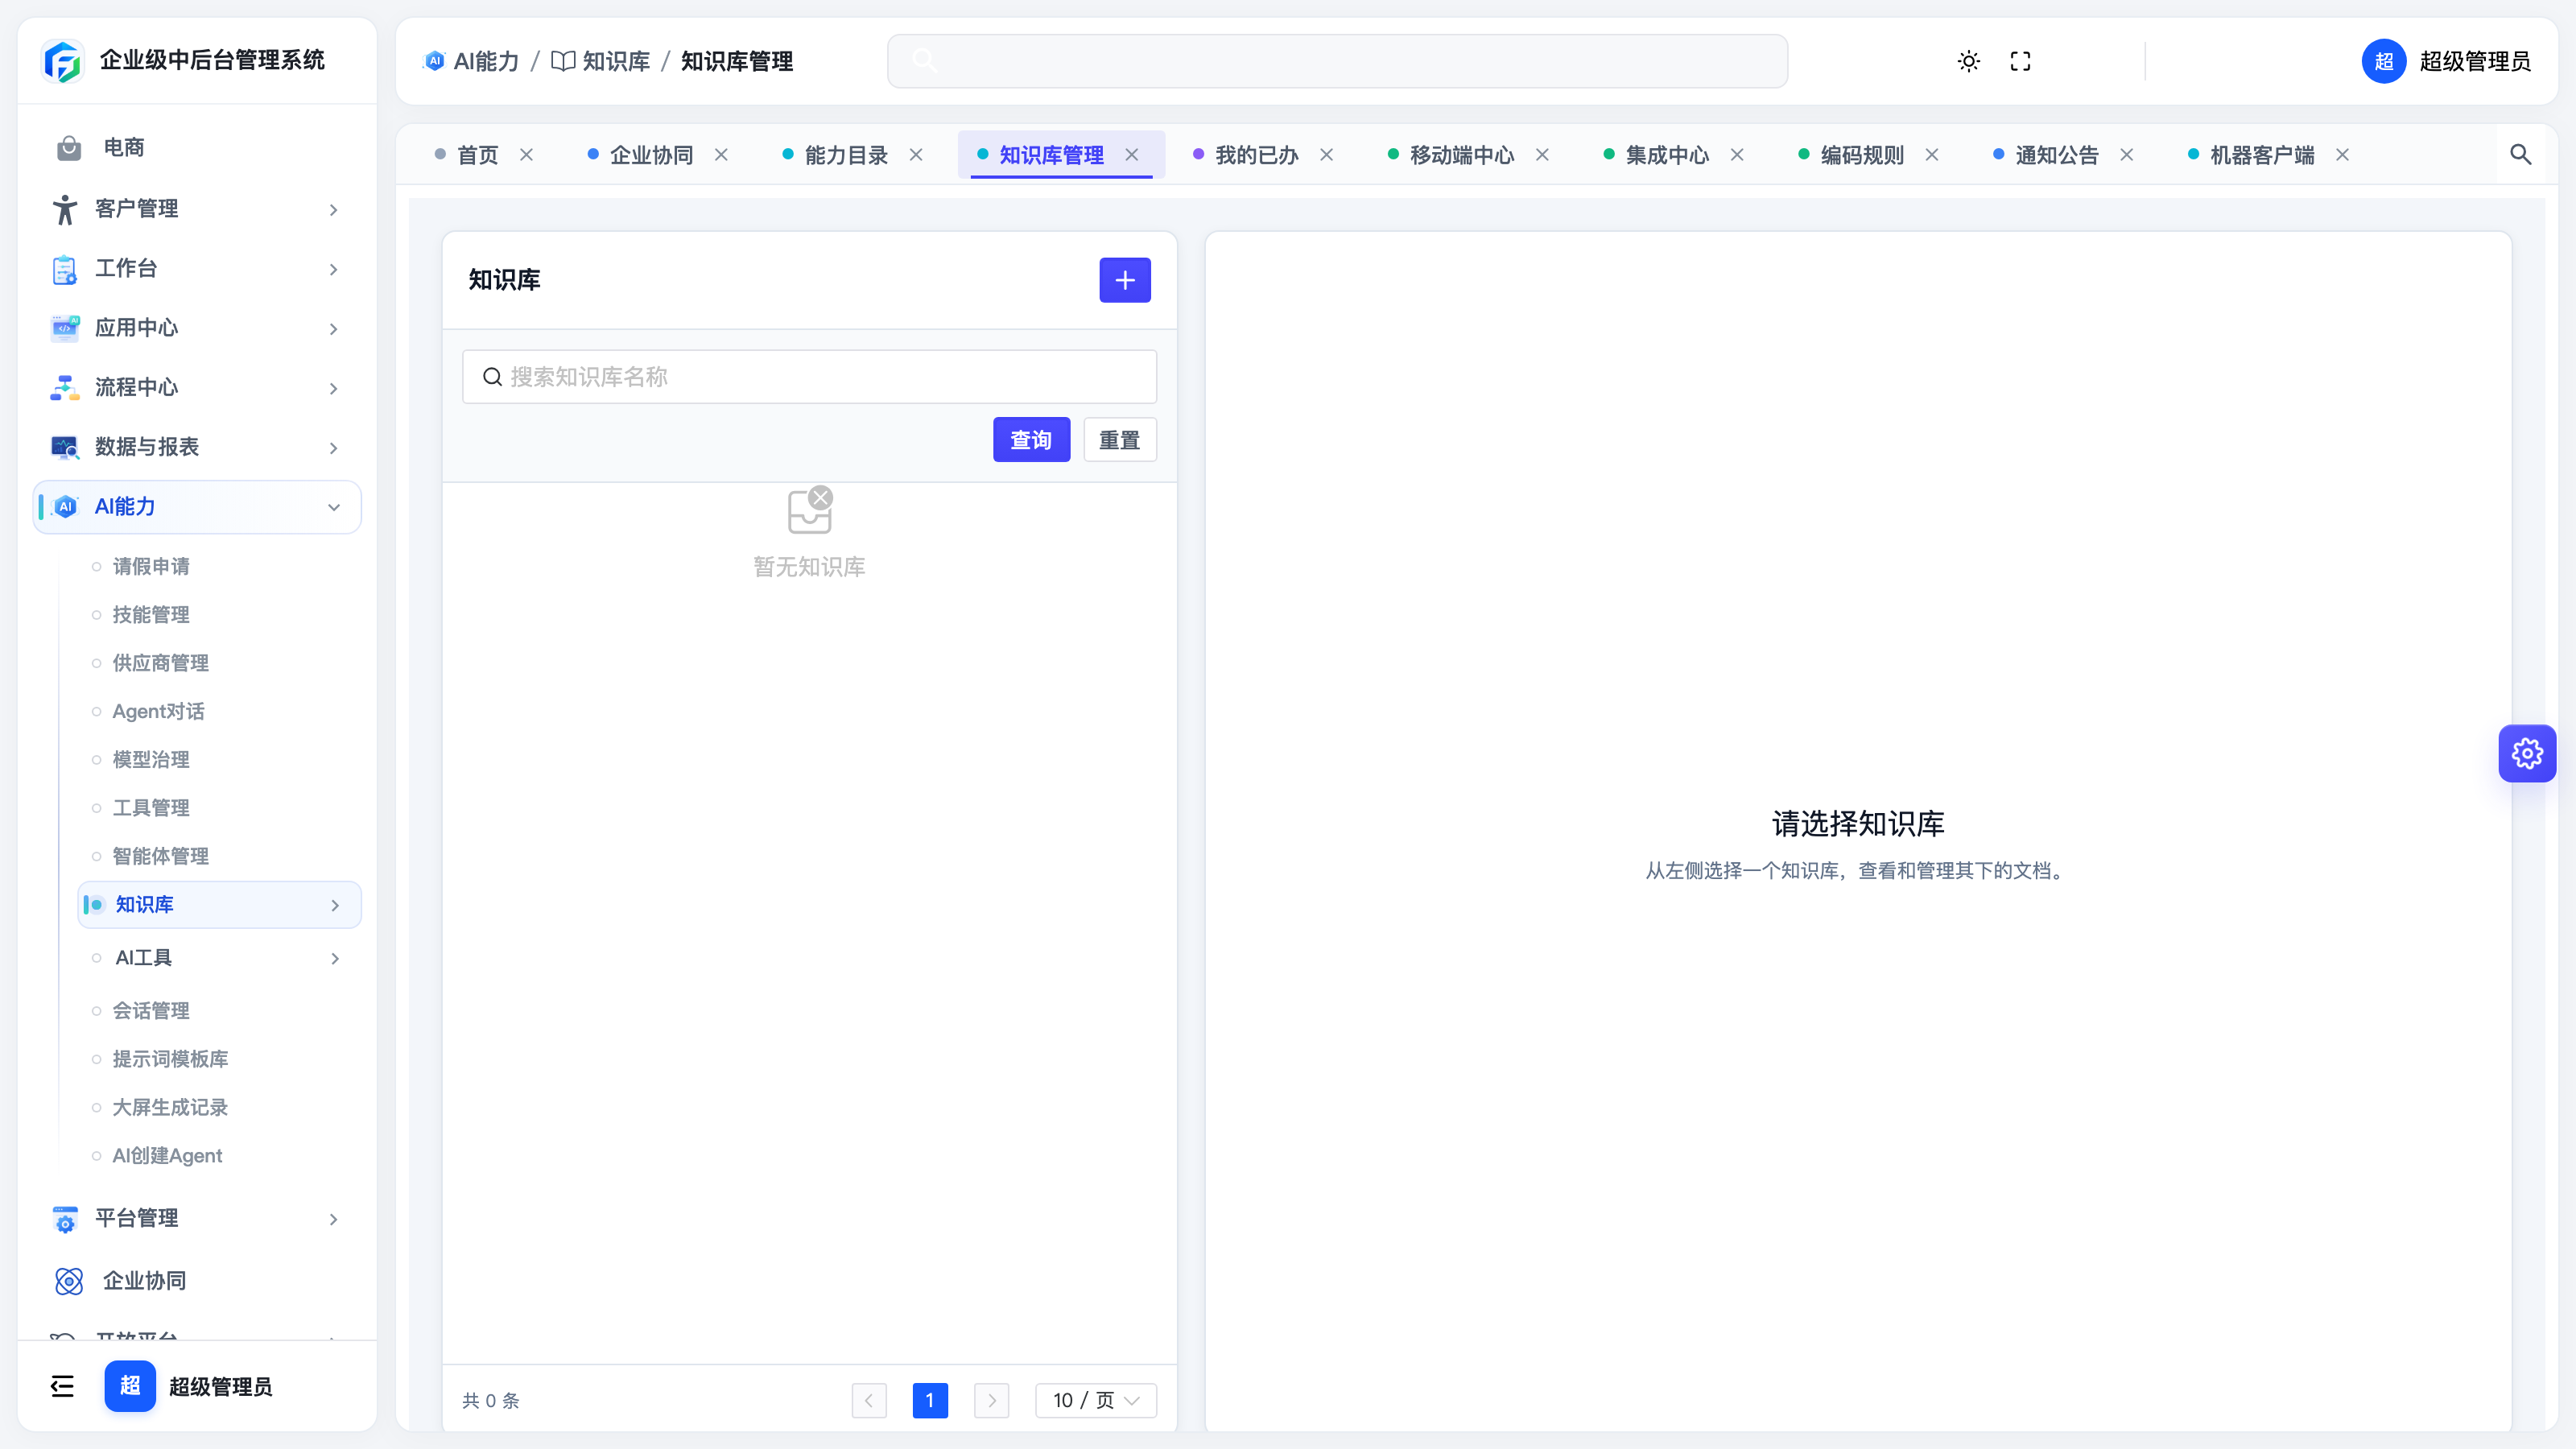Click the 流程中心 flowchart icon
Image resolution: width=2576 pixels, height=1449 pixels.
[65, 388]
